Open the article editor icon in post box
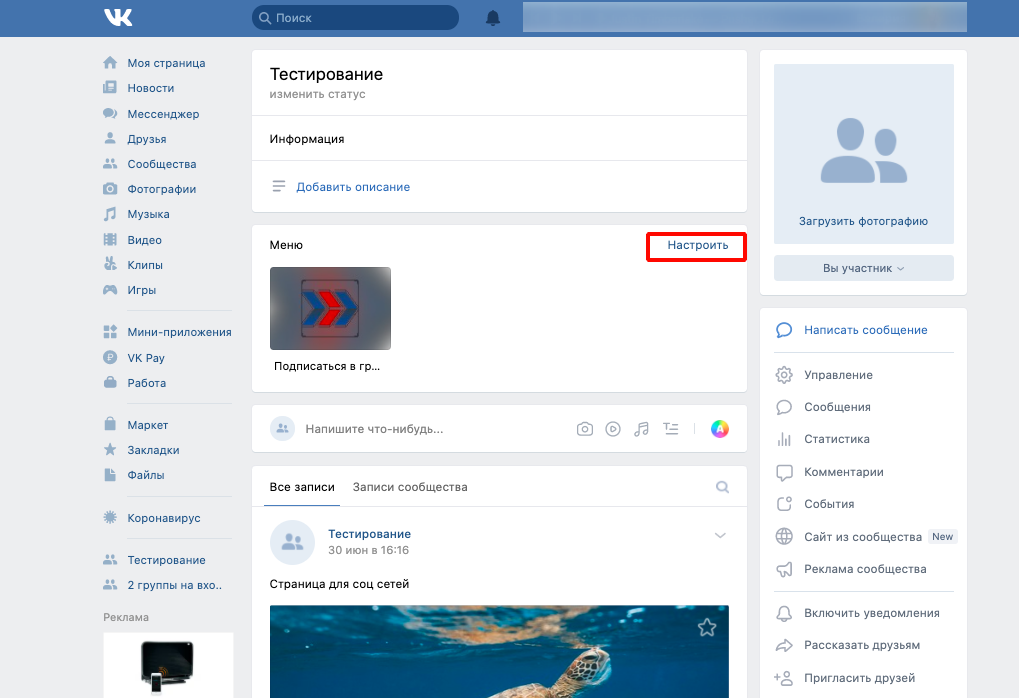Viewport: 1019px width, 698px height. pos(671,429)
